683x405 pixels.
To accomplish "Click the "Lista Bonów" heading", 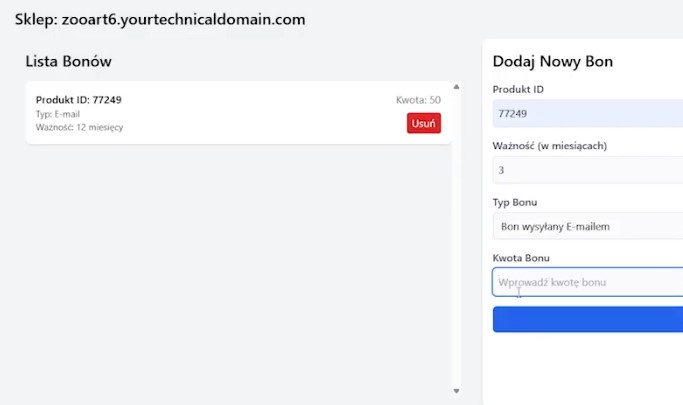I will pyautogui.click(x=68, y=62).
